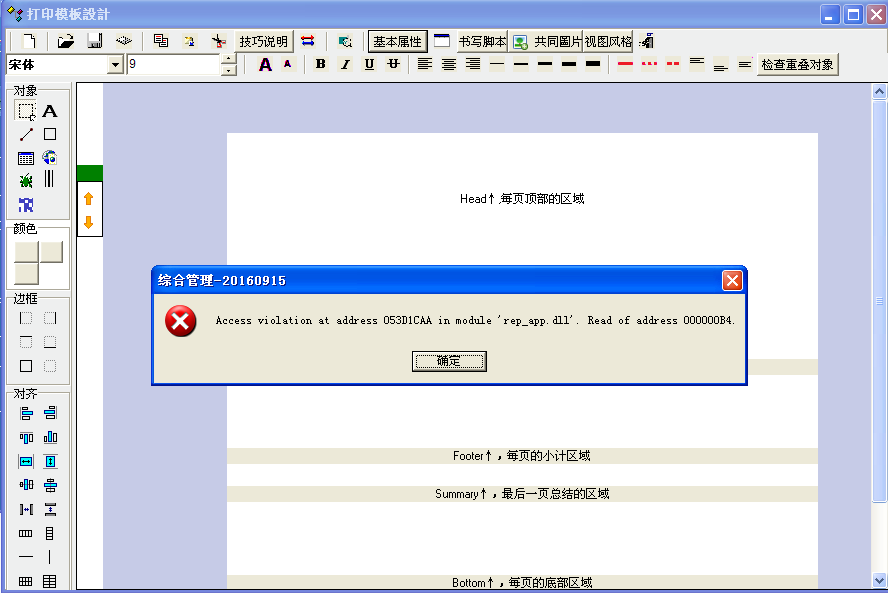Viewport: 888px width, 593px height.
Task: Select the text label tool (A)
Action: pyautogui.click(x=49, y=111)
